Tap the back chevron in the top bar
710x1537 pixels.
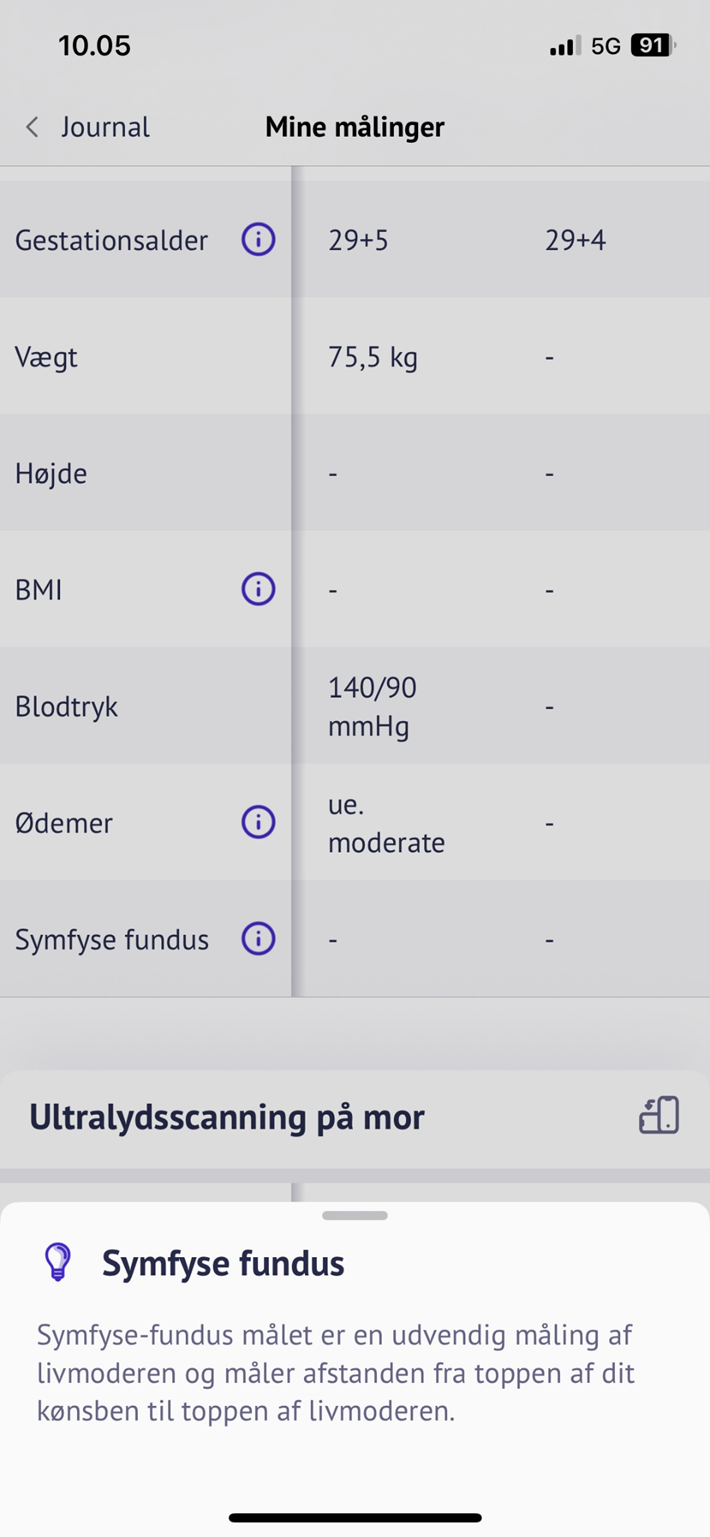[x=31, y=127]
